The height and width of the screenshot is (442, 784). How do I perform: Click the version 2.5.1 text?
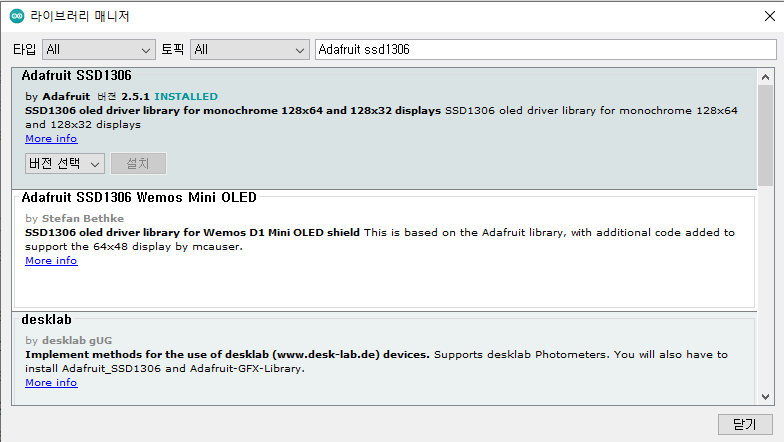point(135,96)
